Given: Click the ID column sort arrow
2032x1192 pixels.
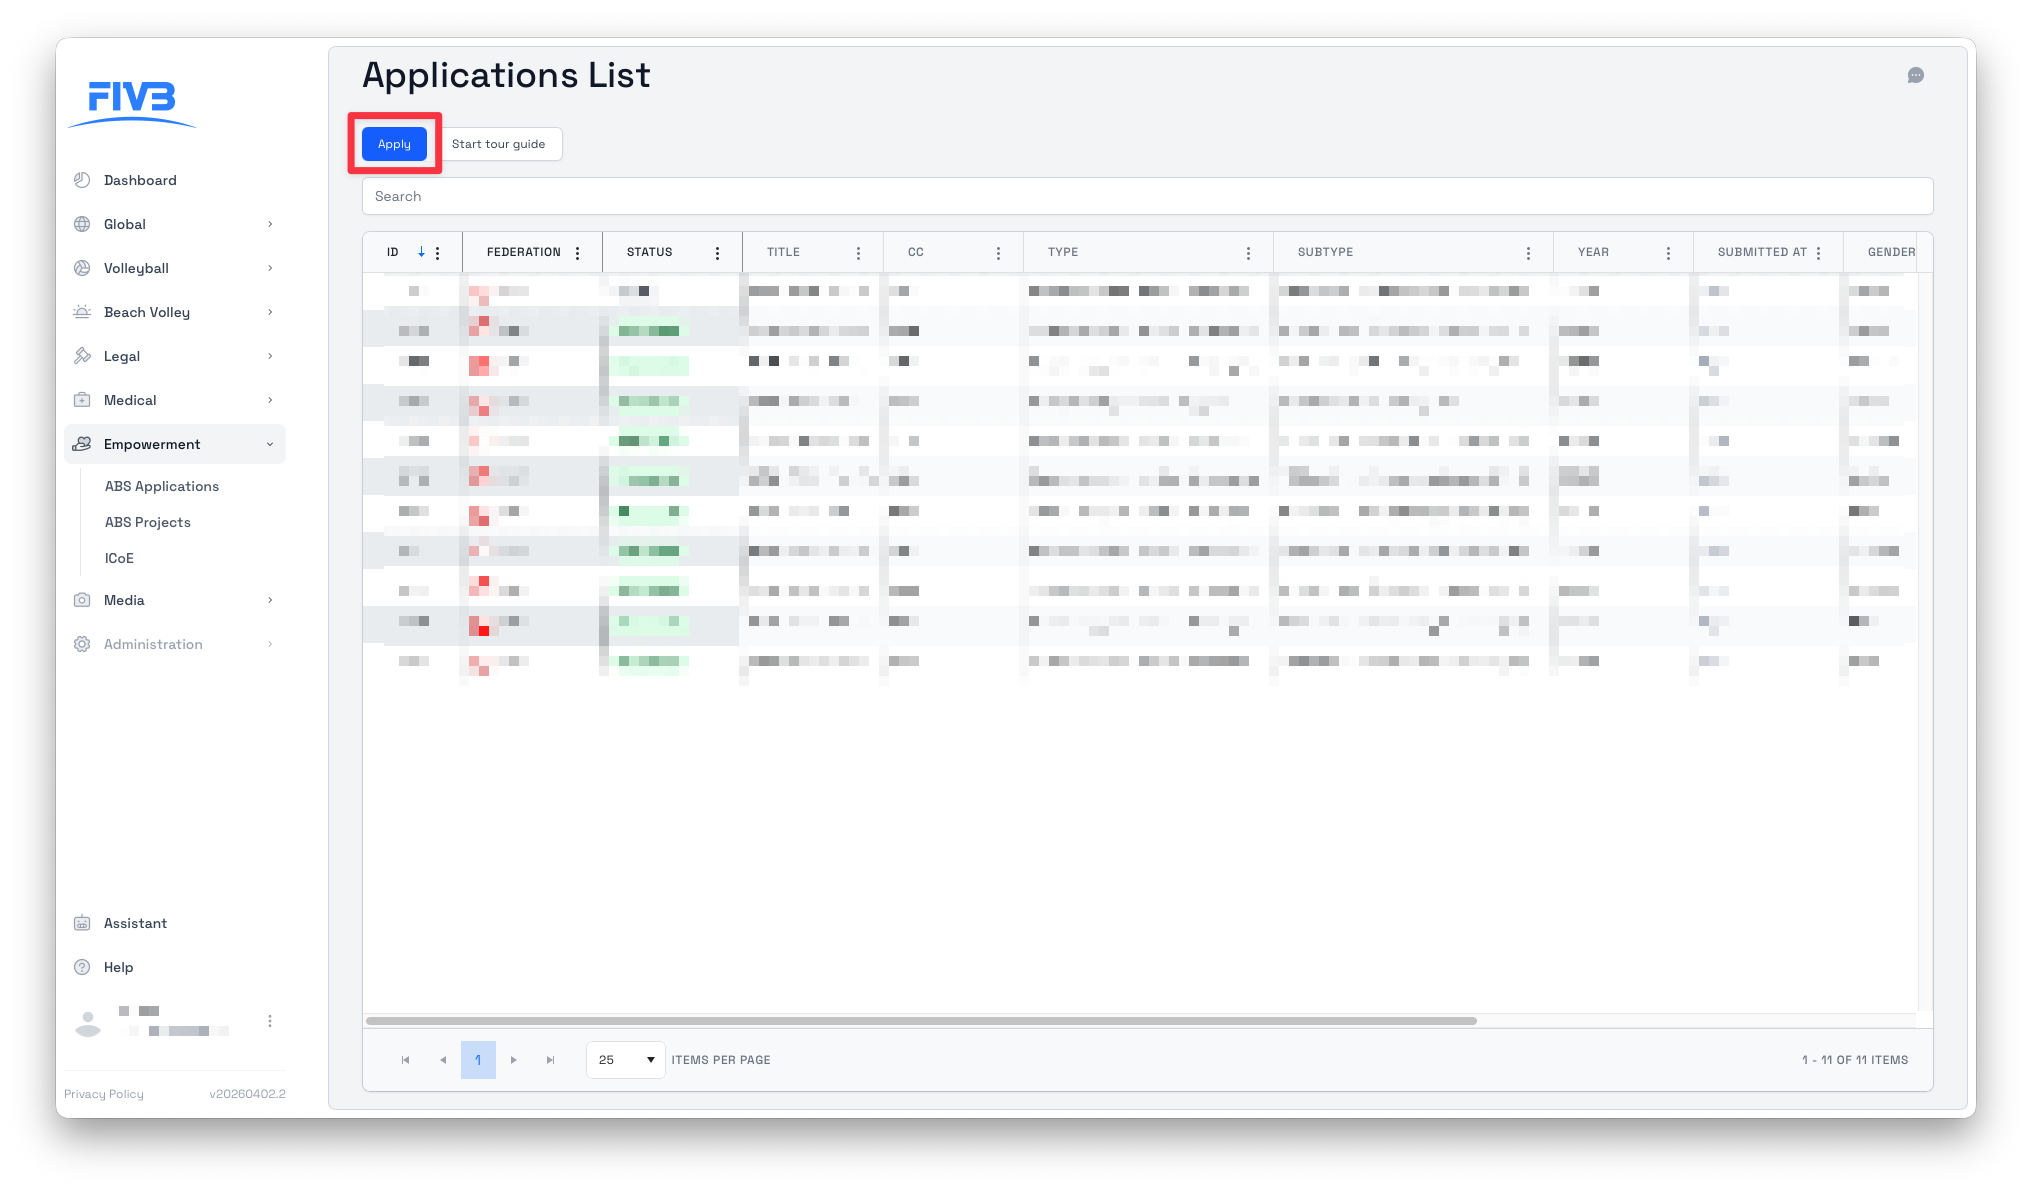Looking at the screenshot, I should coord(421,252).
